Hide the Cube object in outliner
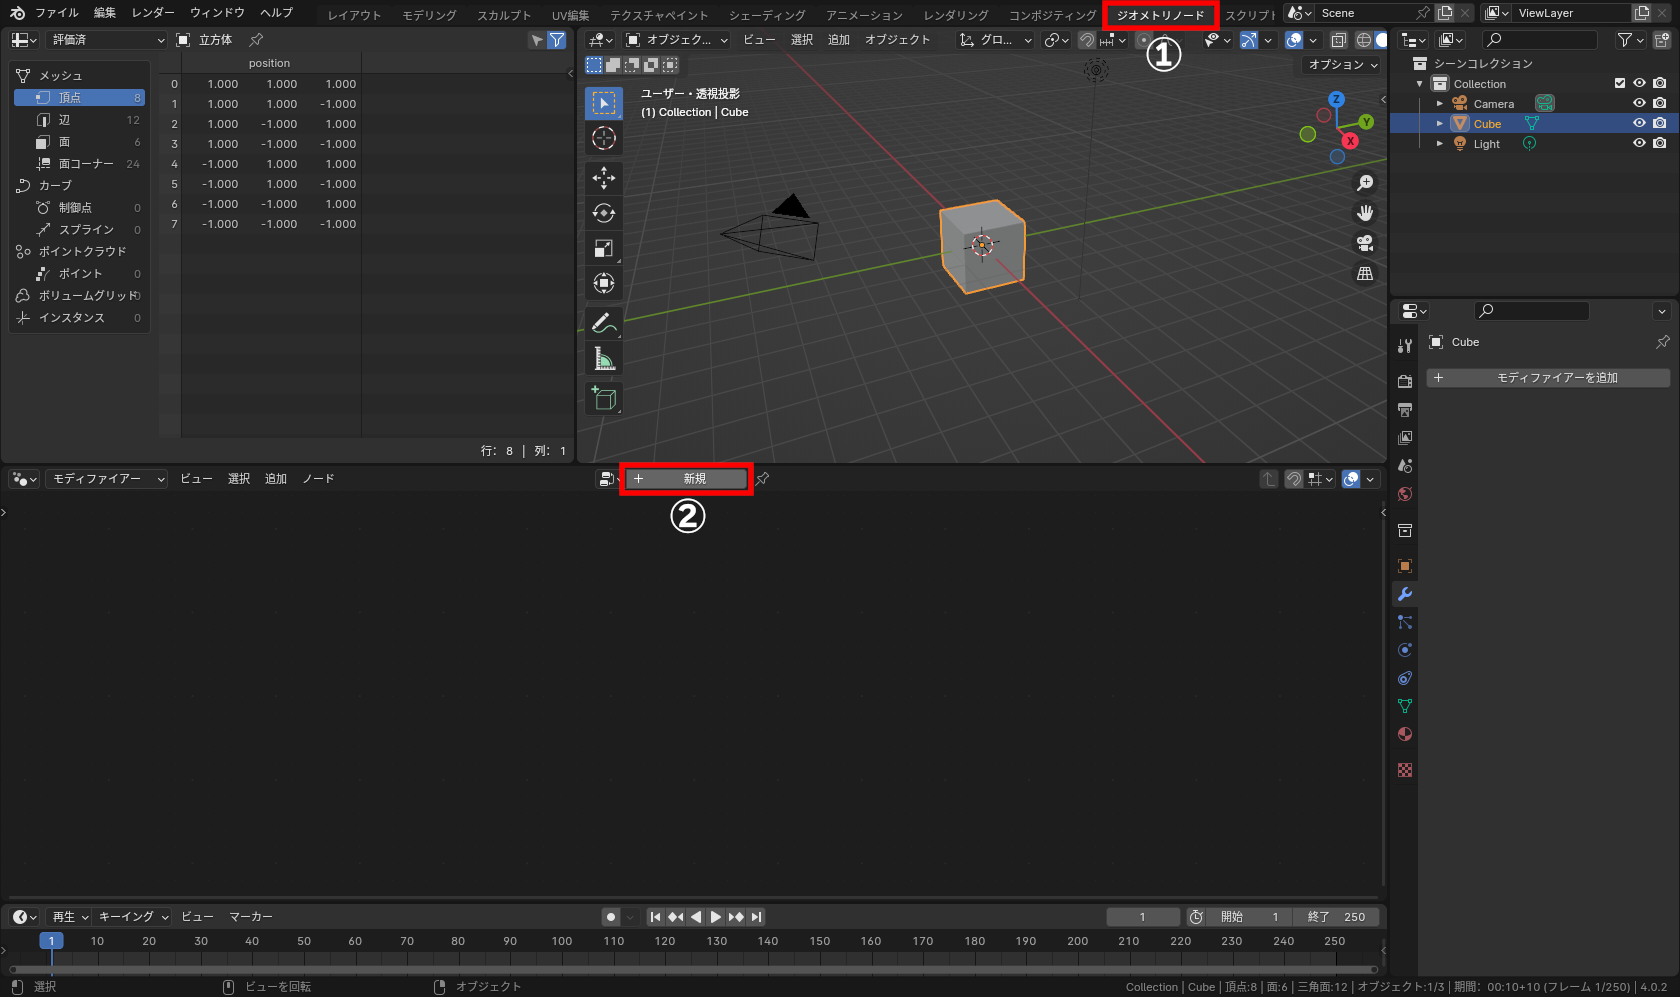The image size is (1680, 997). pos(1639,123)
